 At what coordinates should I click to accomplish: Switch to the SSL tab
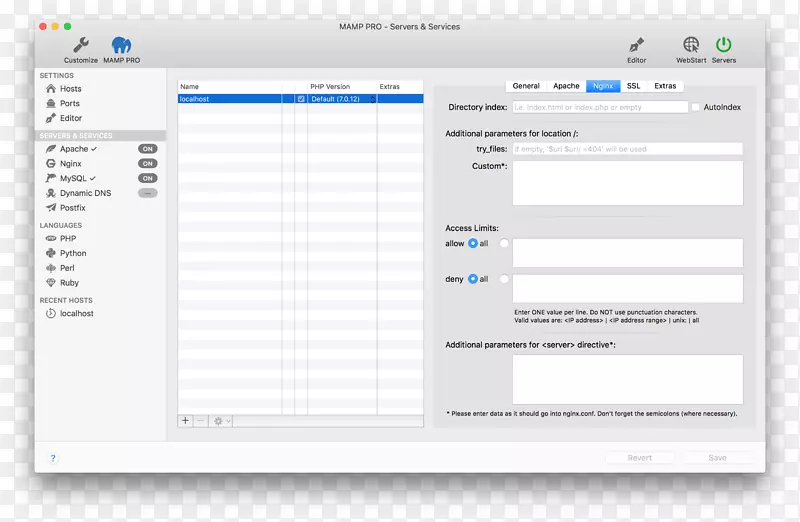633,86
